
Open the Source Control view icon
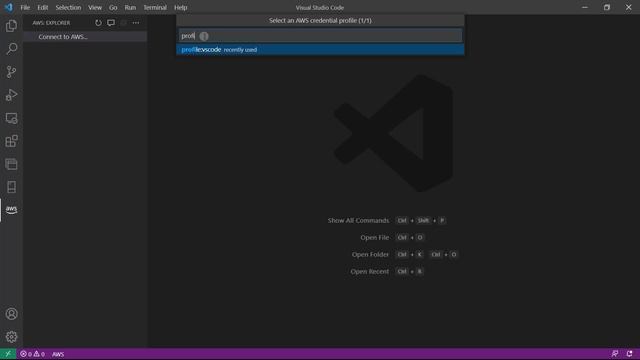11,72
